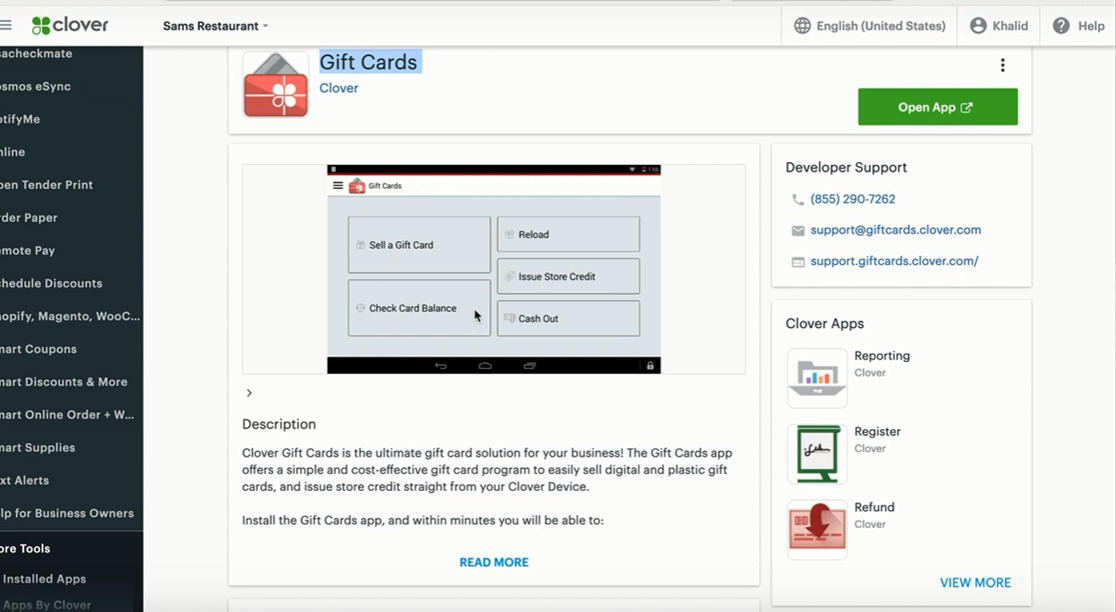The height and width of the screenshot is (612, 1116).
Task: Click the globe language icon
Action: (802, 26)
